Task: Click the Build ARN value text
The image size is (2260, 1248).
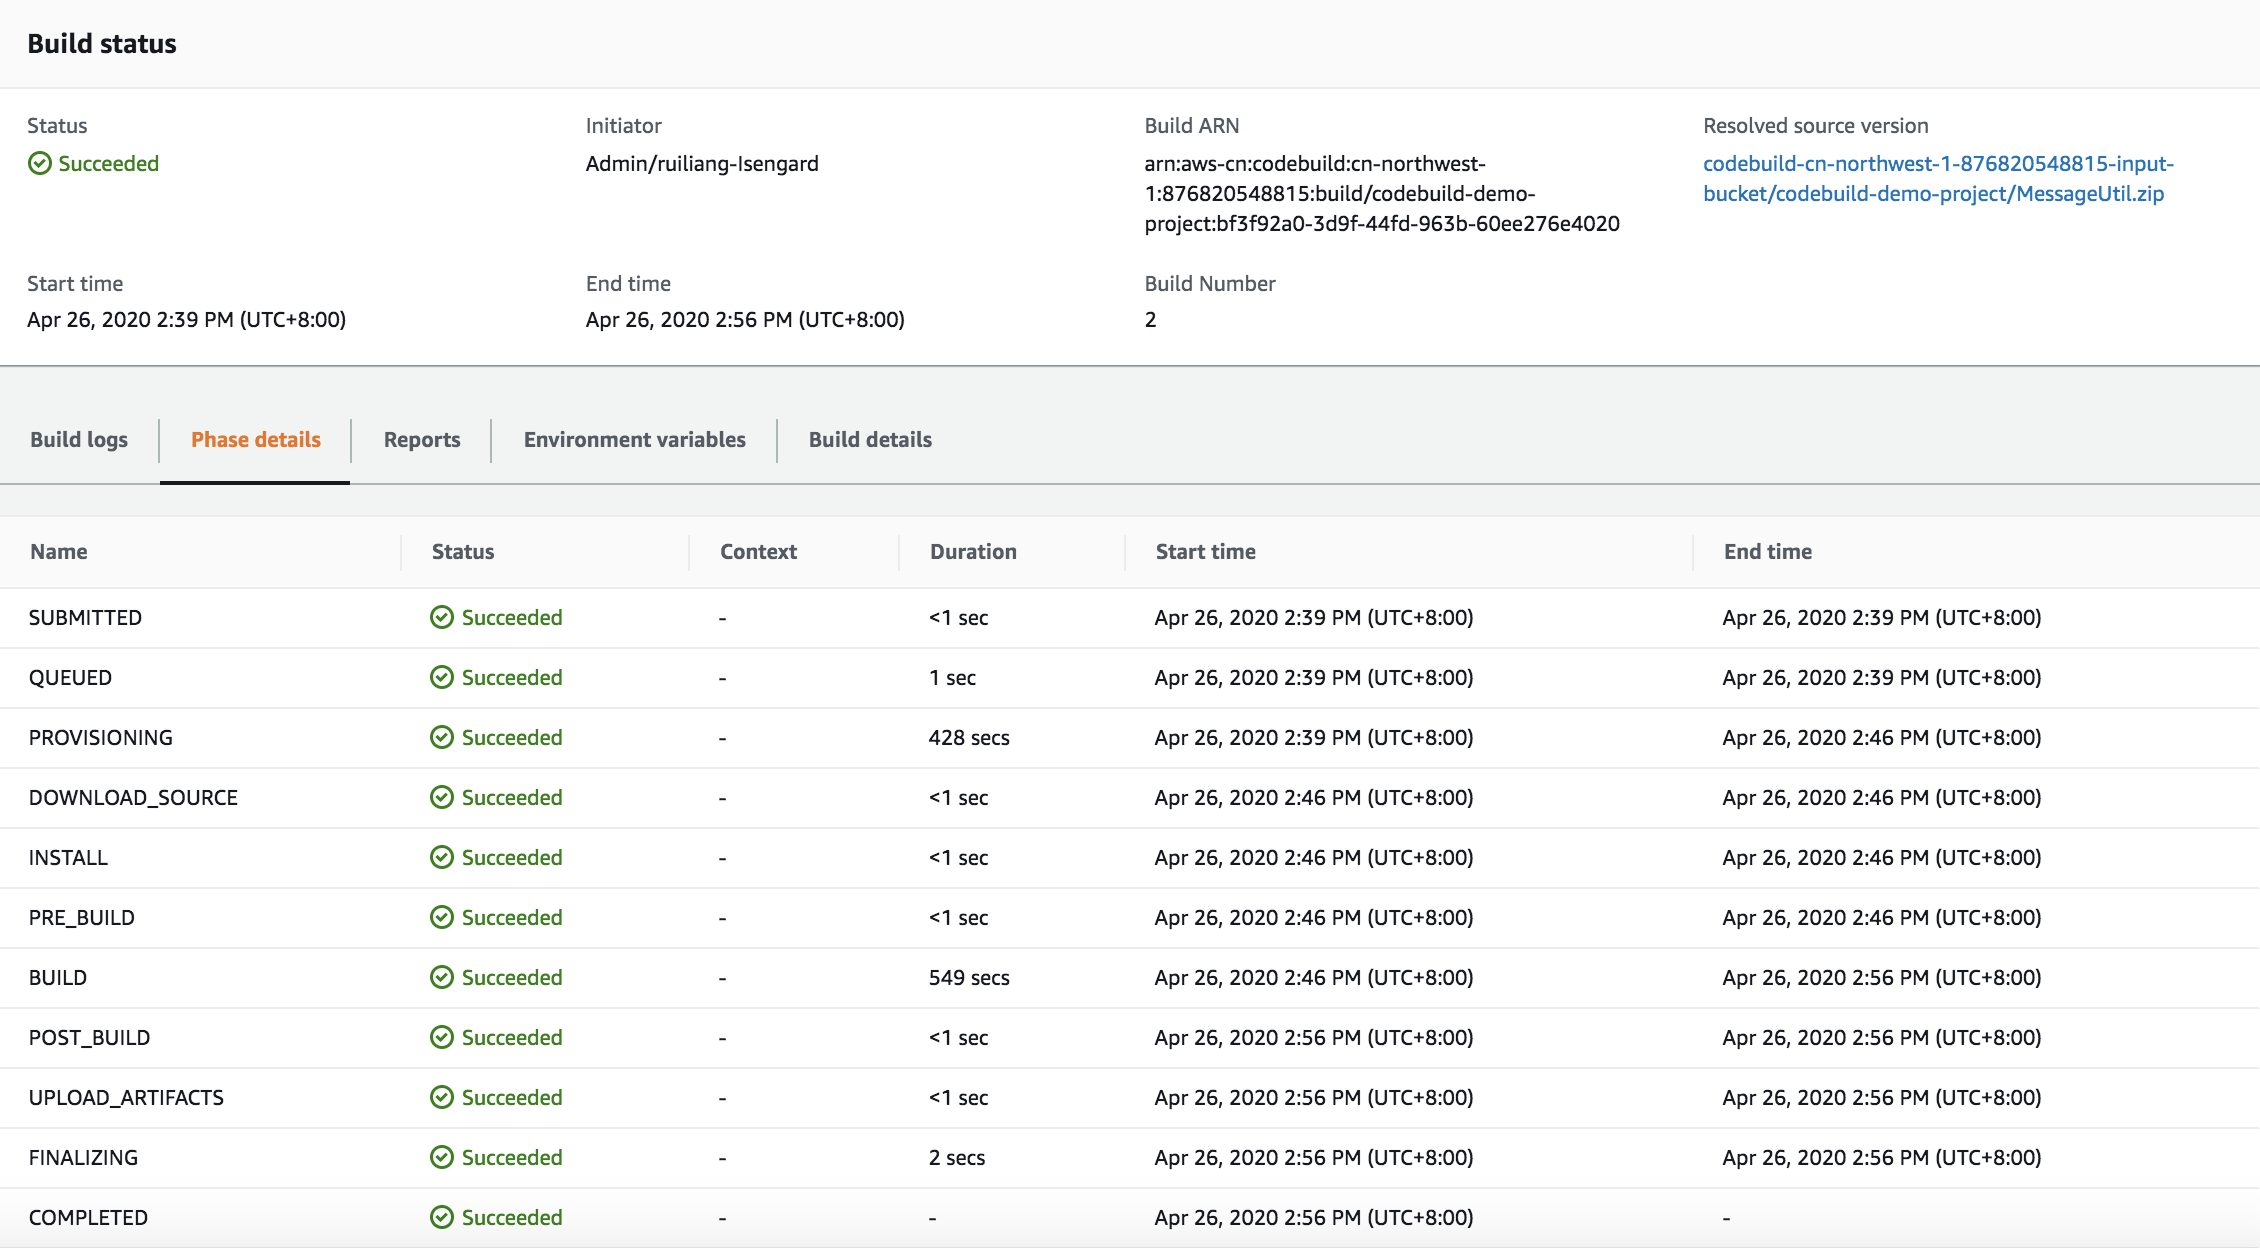Action: tap(1382, 193)
